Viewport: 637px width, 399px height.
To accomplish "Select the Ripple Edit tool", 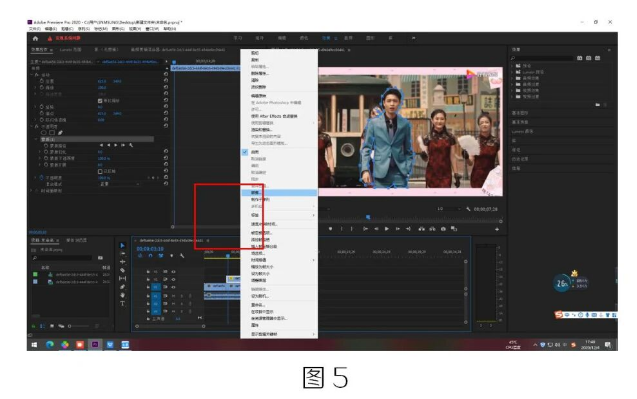I will point(122,262).
